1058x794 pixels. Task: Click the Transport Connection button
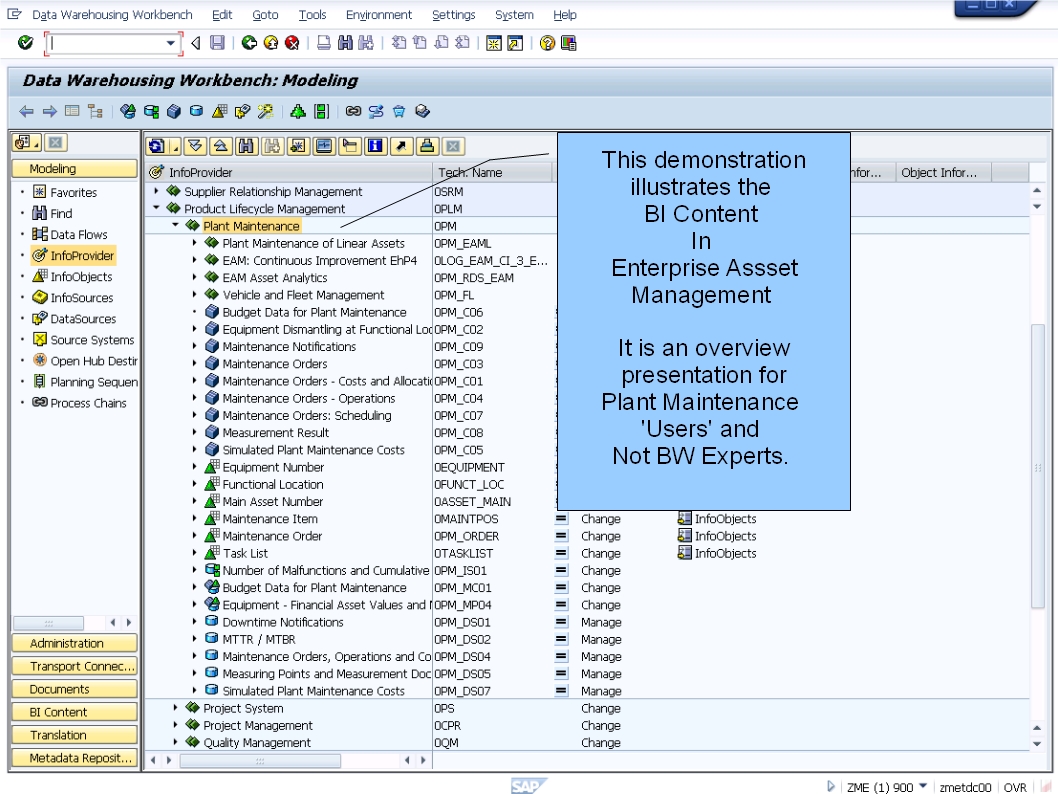[74, 666]
